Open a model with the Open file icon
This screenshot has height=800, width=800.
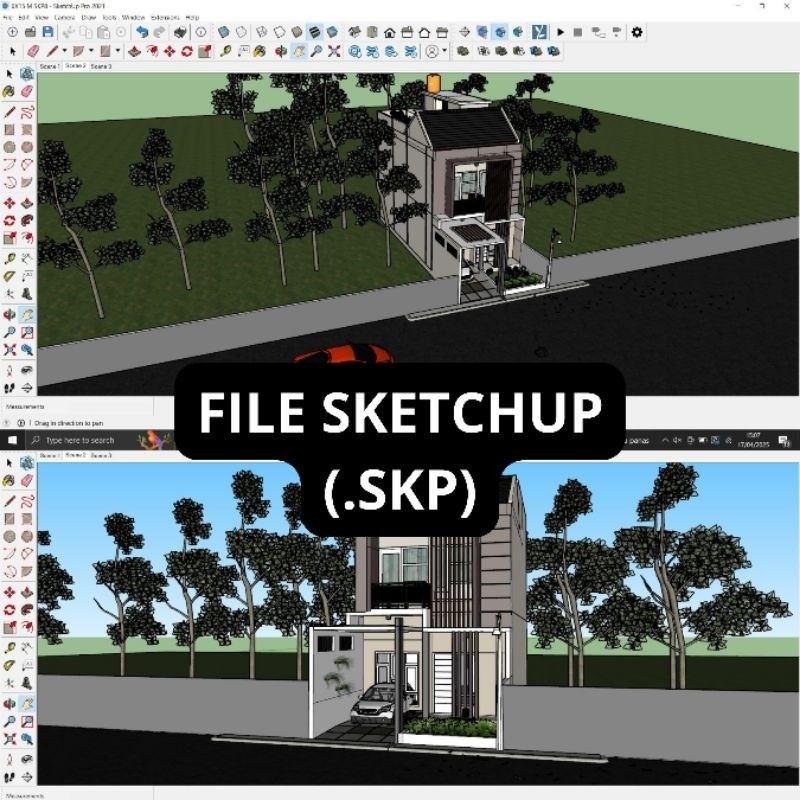click(x=30, y=32)
